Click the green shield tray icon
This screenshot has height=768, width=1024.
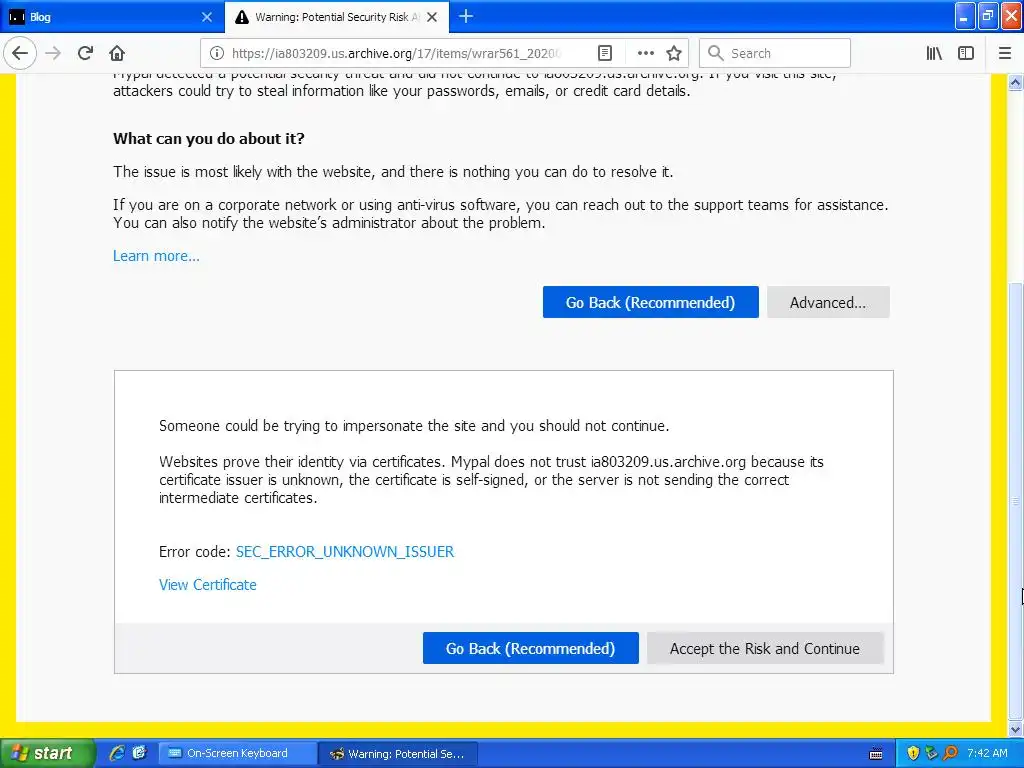click(x=931, y=753)
